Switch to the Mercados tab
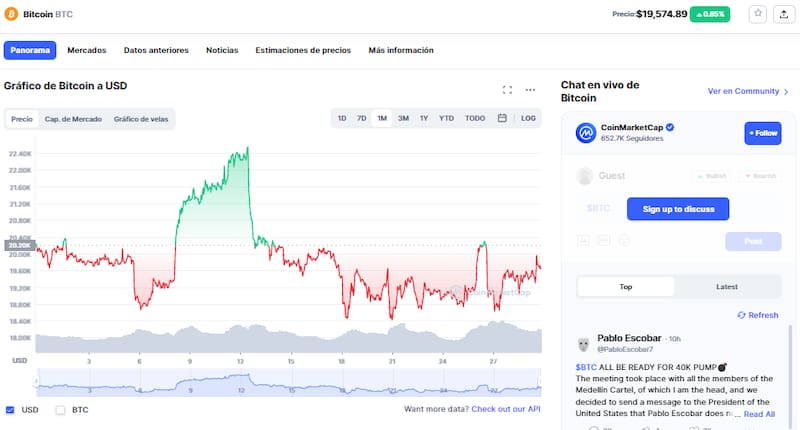This screenshot has height=430, width=800. pyautogui.click(x=87, y=50)
